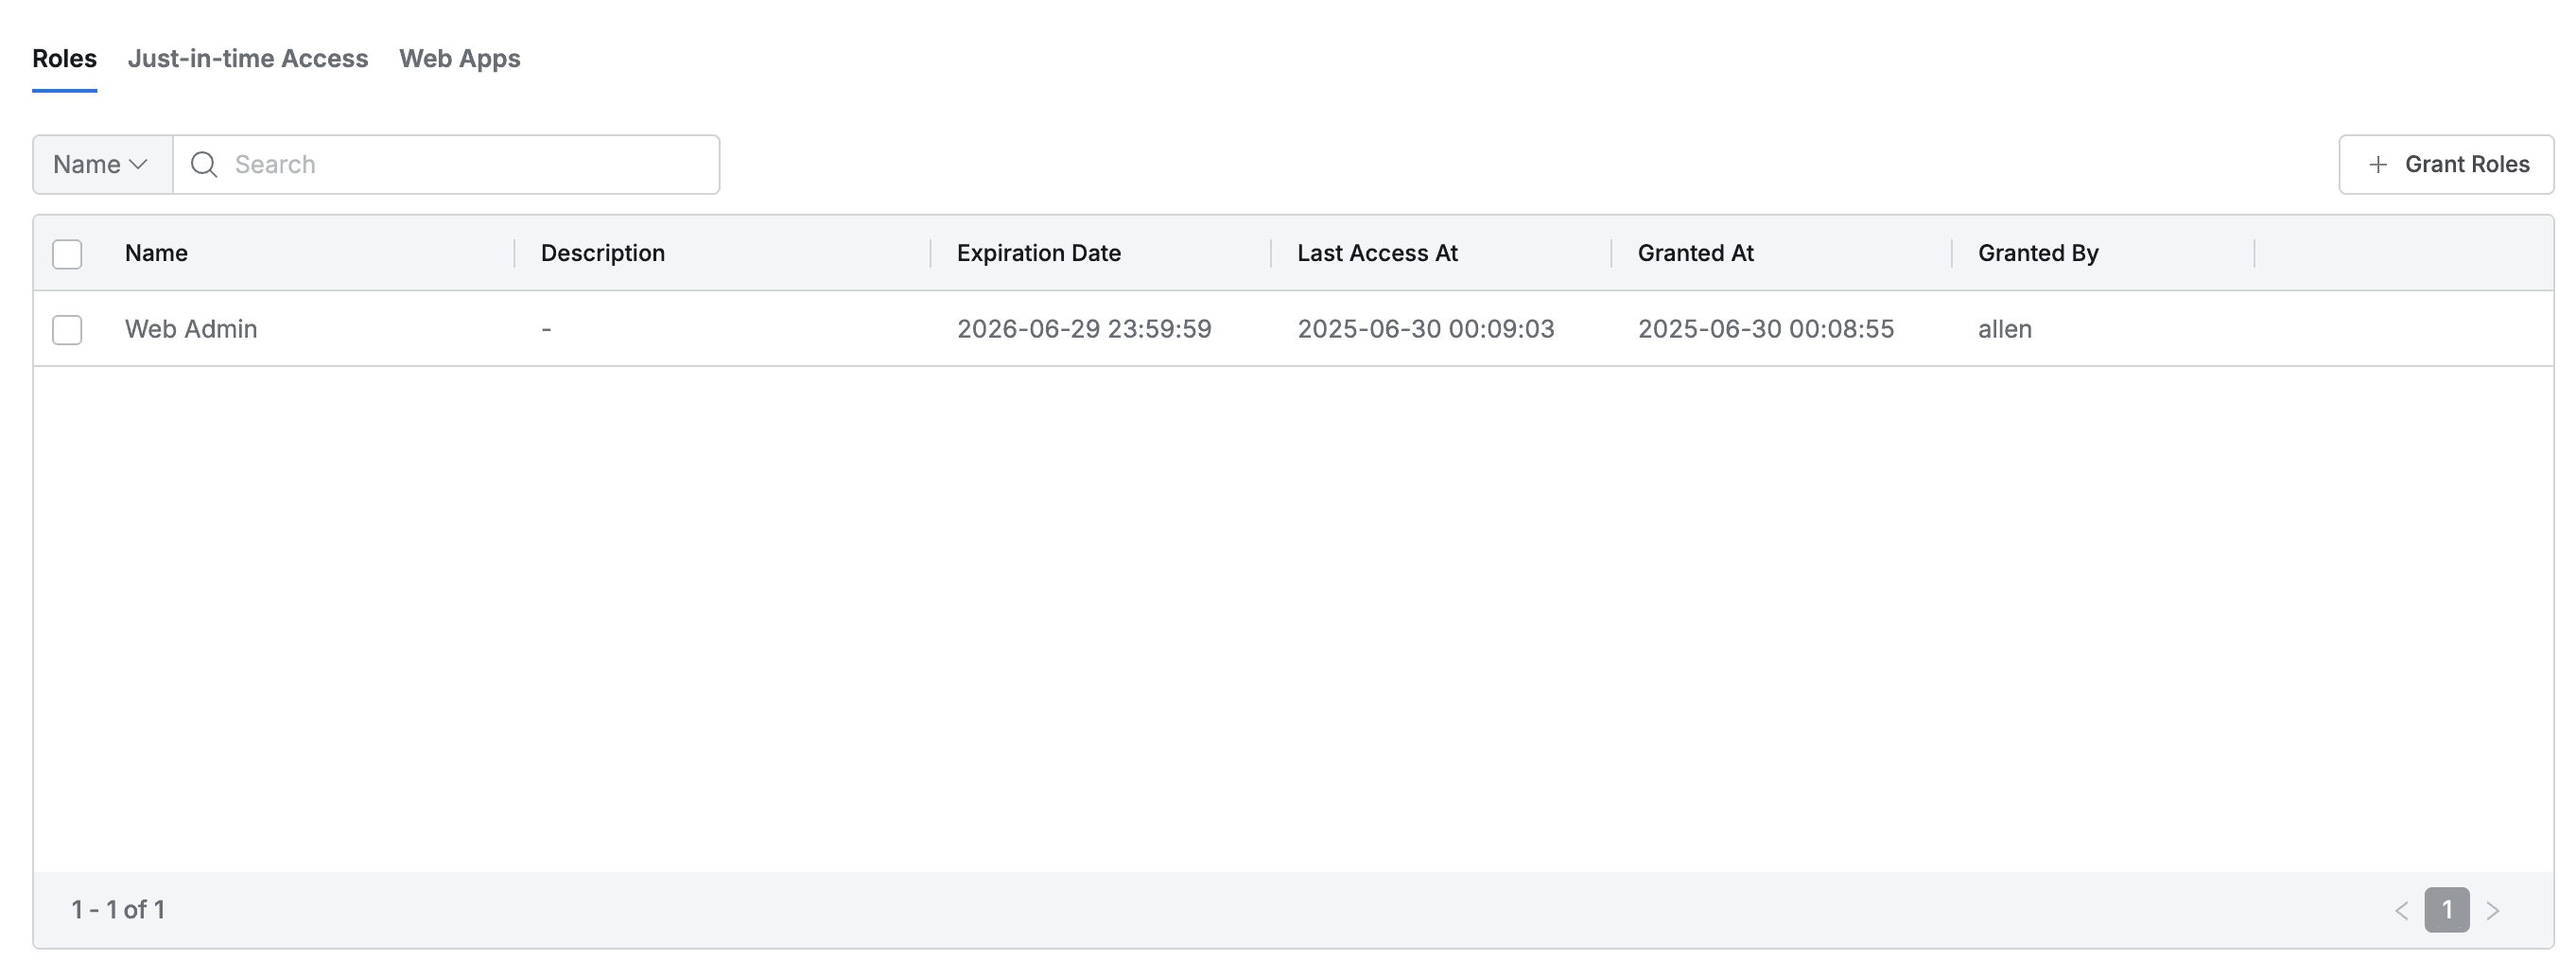The image size is (2576, 978).
Task: Open the Name filter dropdown
Action: click(101, 164)
